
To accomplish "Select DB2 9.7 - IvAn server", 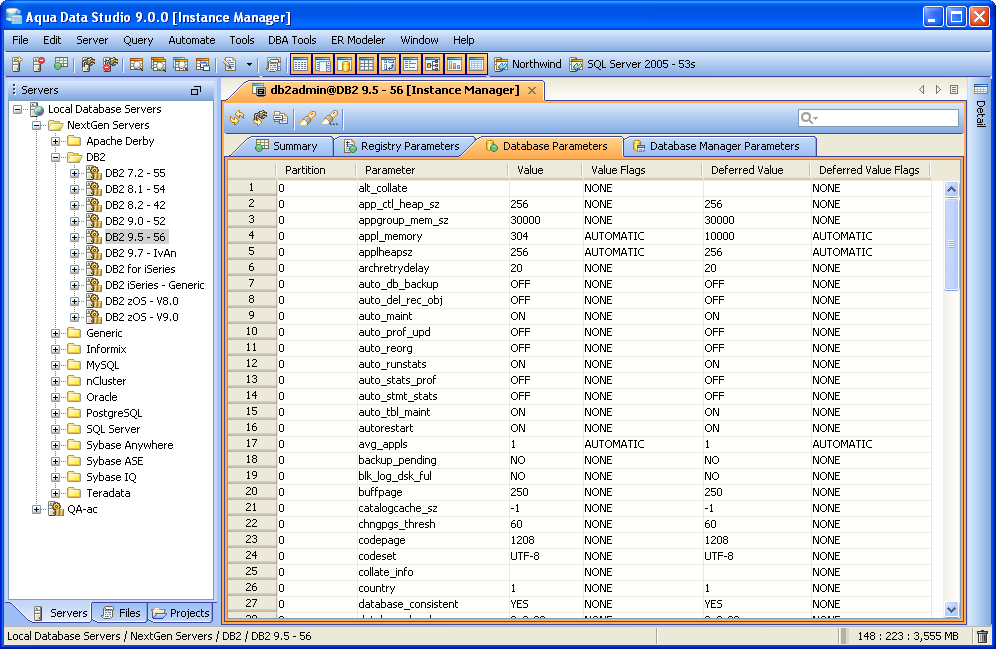I will click(x=140, y=253).
